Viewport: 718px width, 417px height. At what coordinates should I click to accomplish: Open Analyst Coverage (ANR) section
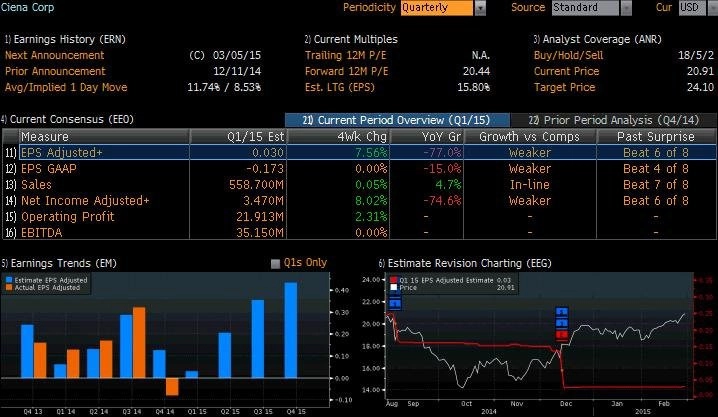598,39
